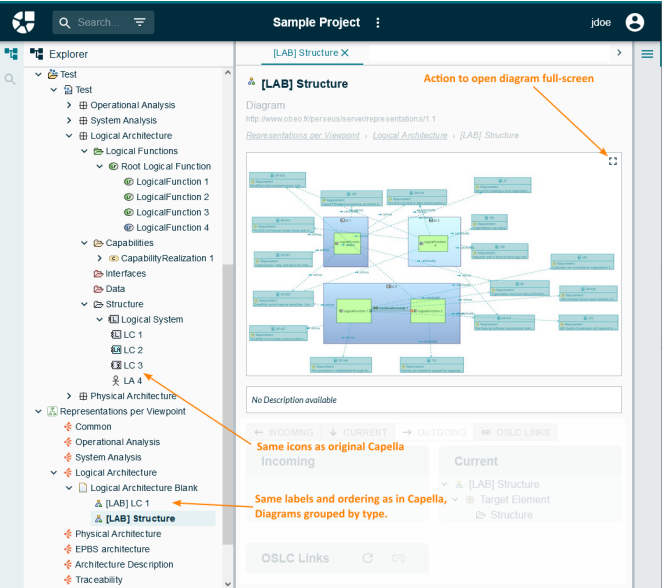Screen dimensions: 665x588
Task: Open diagram in full-screen mode
Action: [x=613, y=161]
